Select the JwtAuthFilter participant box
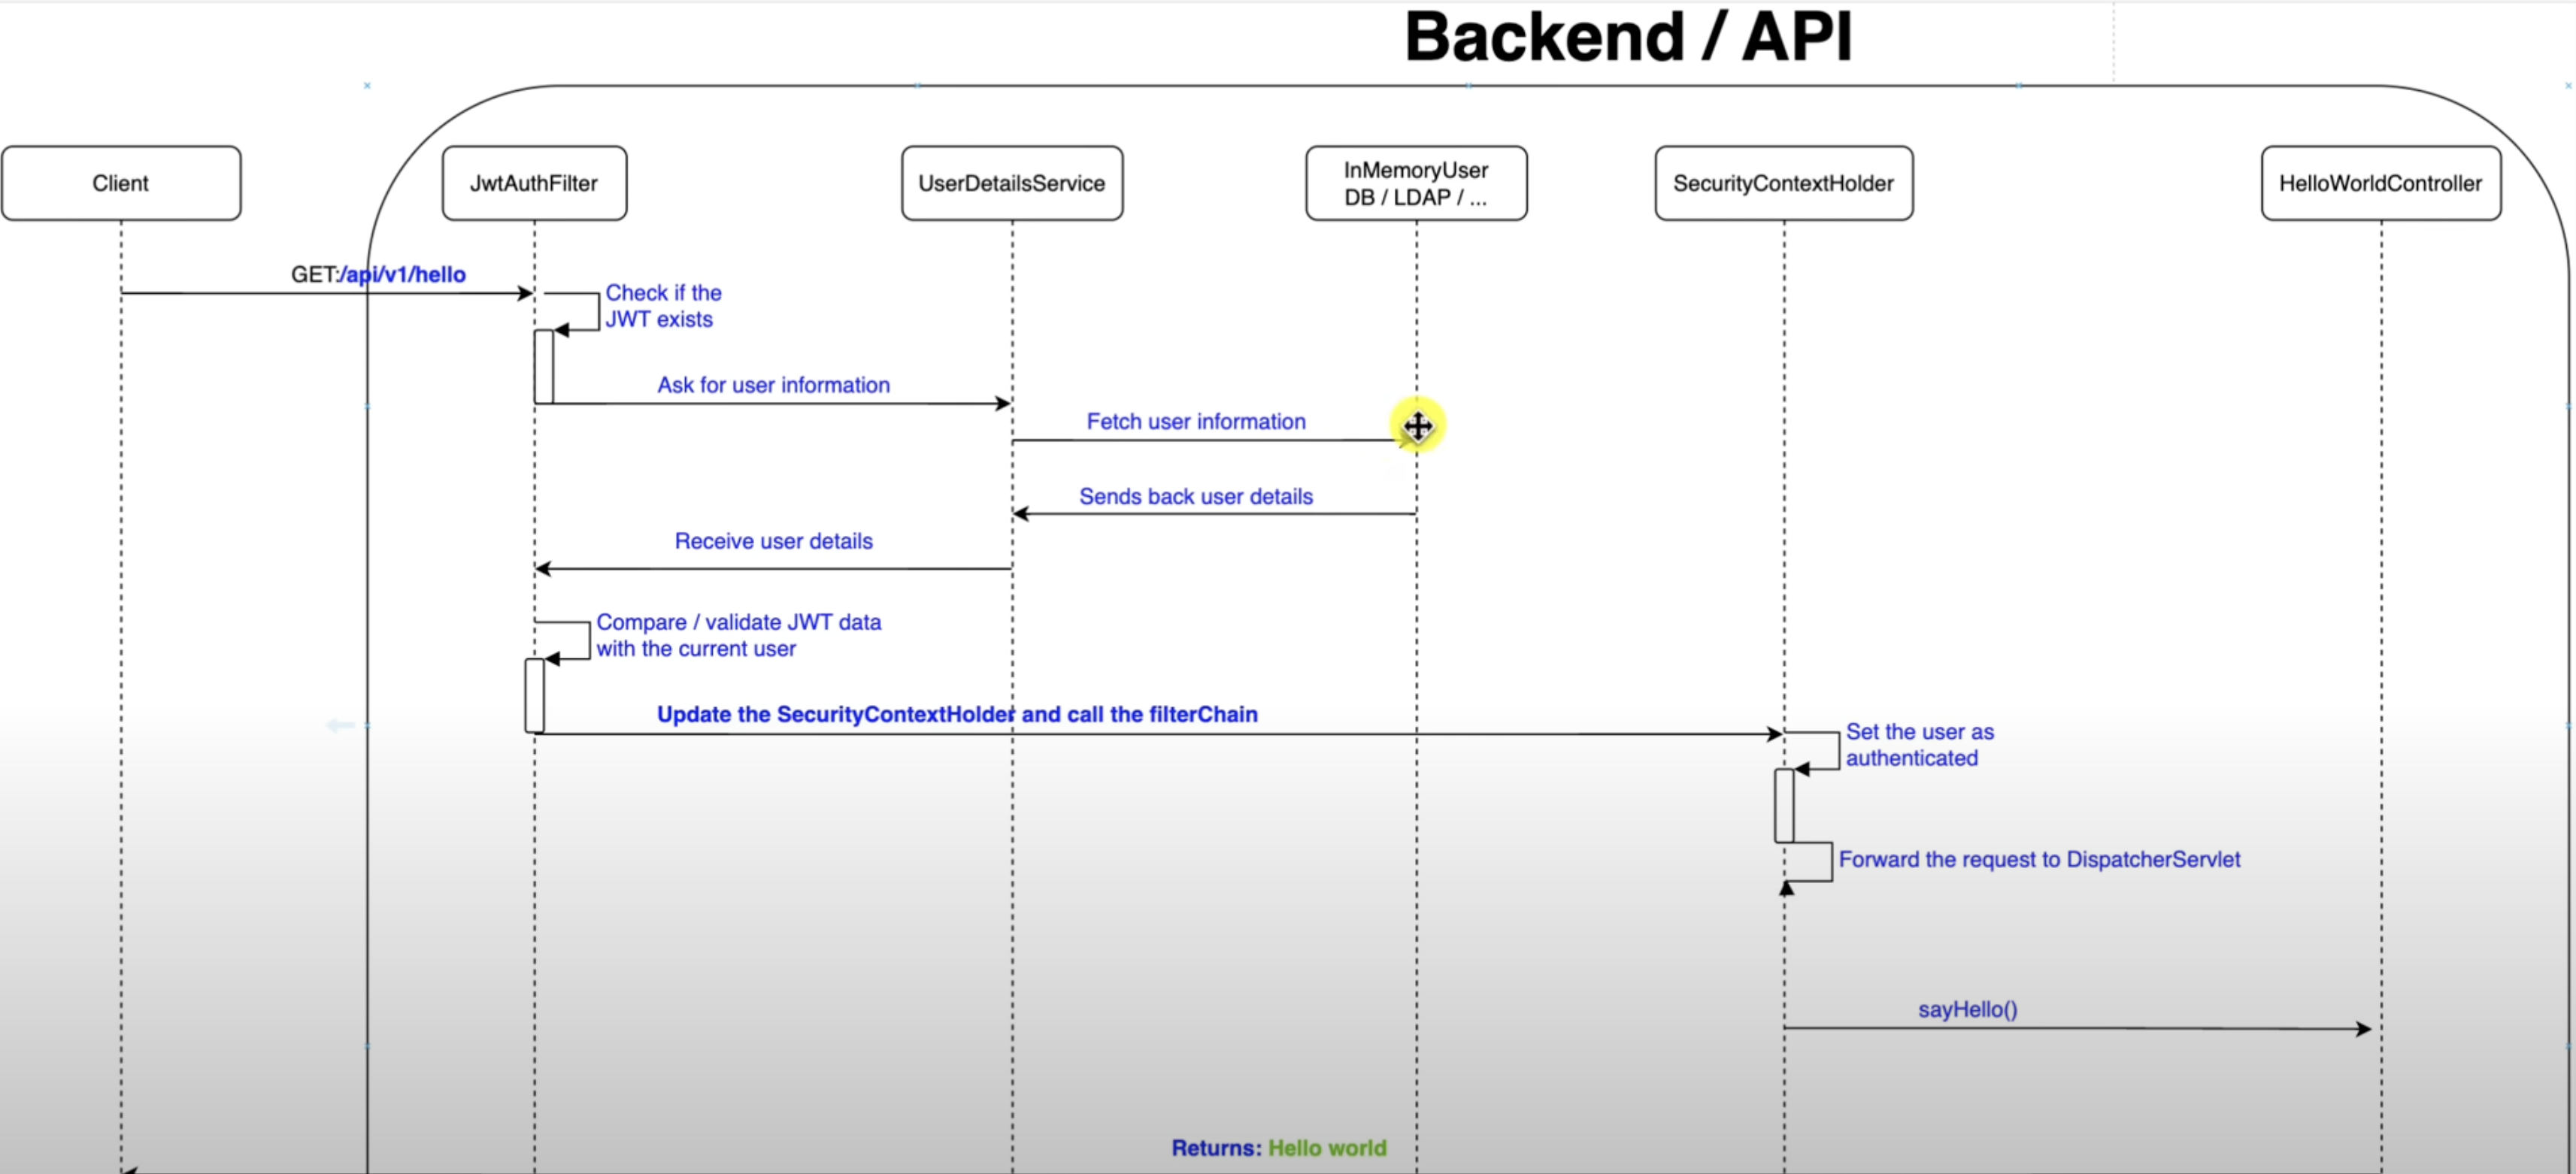The height and width of the screenshot is (1174, 2576). tap(534, 183)
